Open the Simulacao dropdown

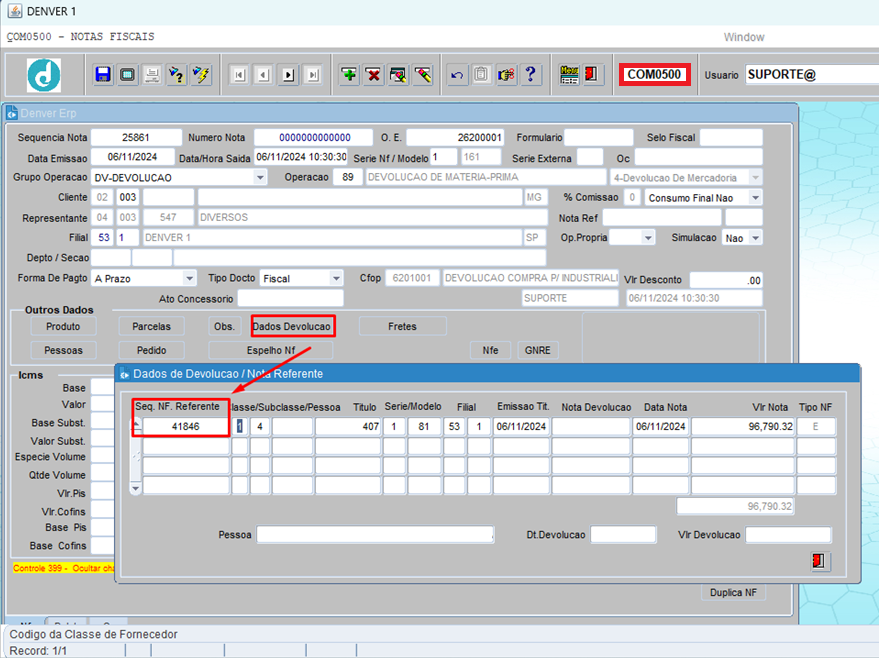754,238
